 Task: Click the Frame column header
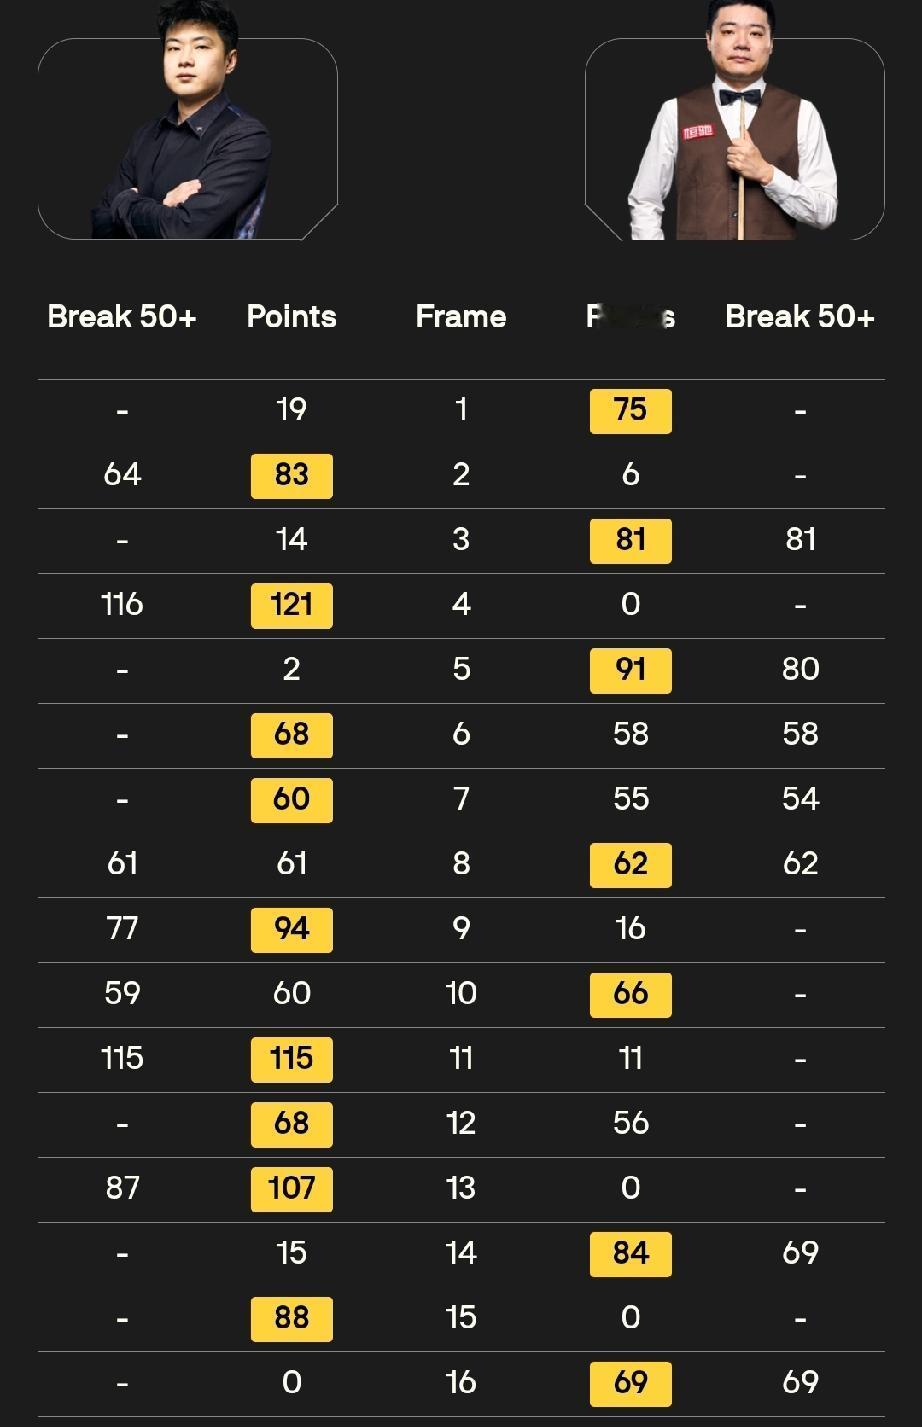460,316
